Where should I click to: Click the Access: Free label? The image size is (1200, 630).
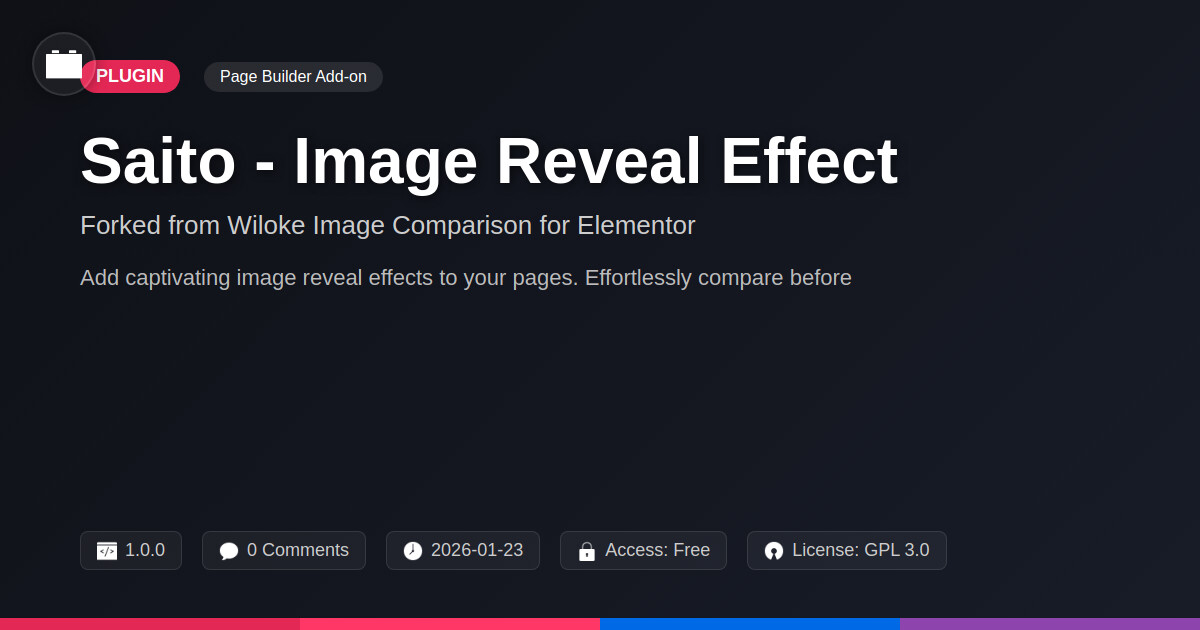657,550
